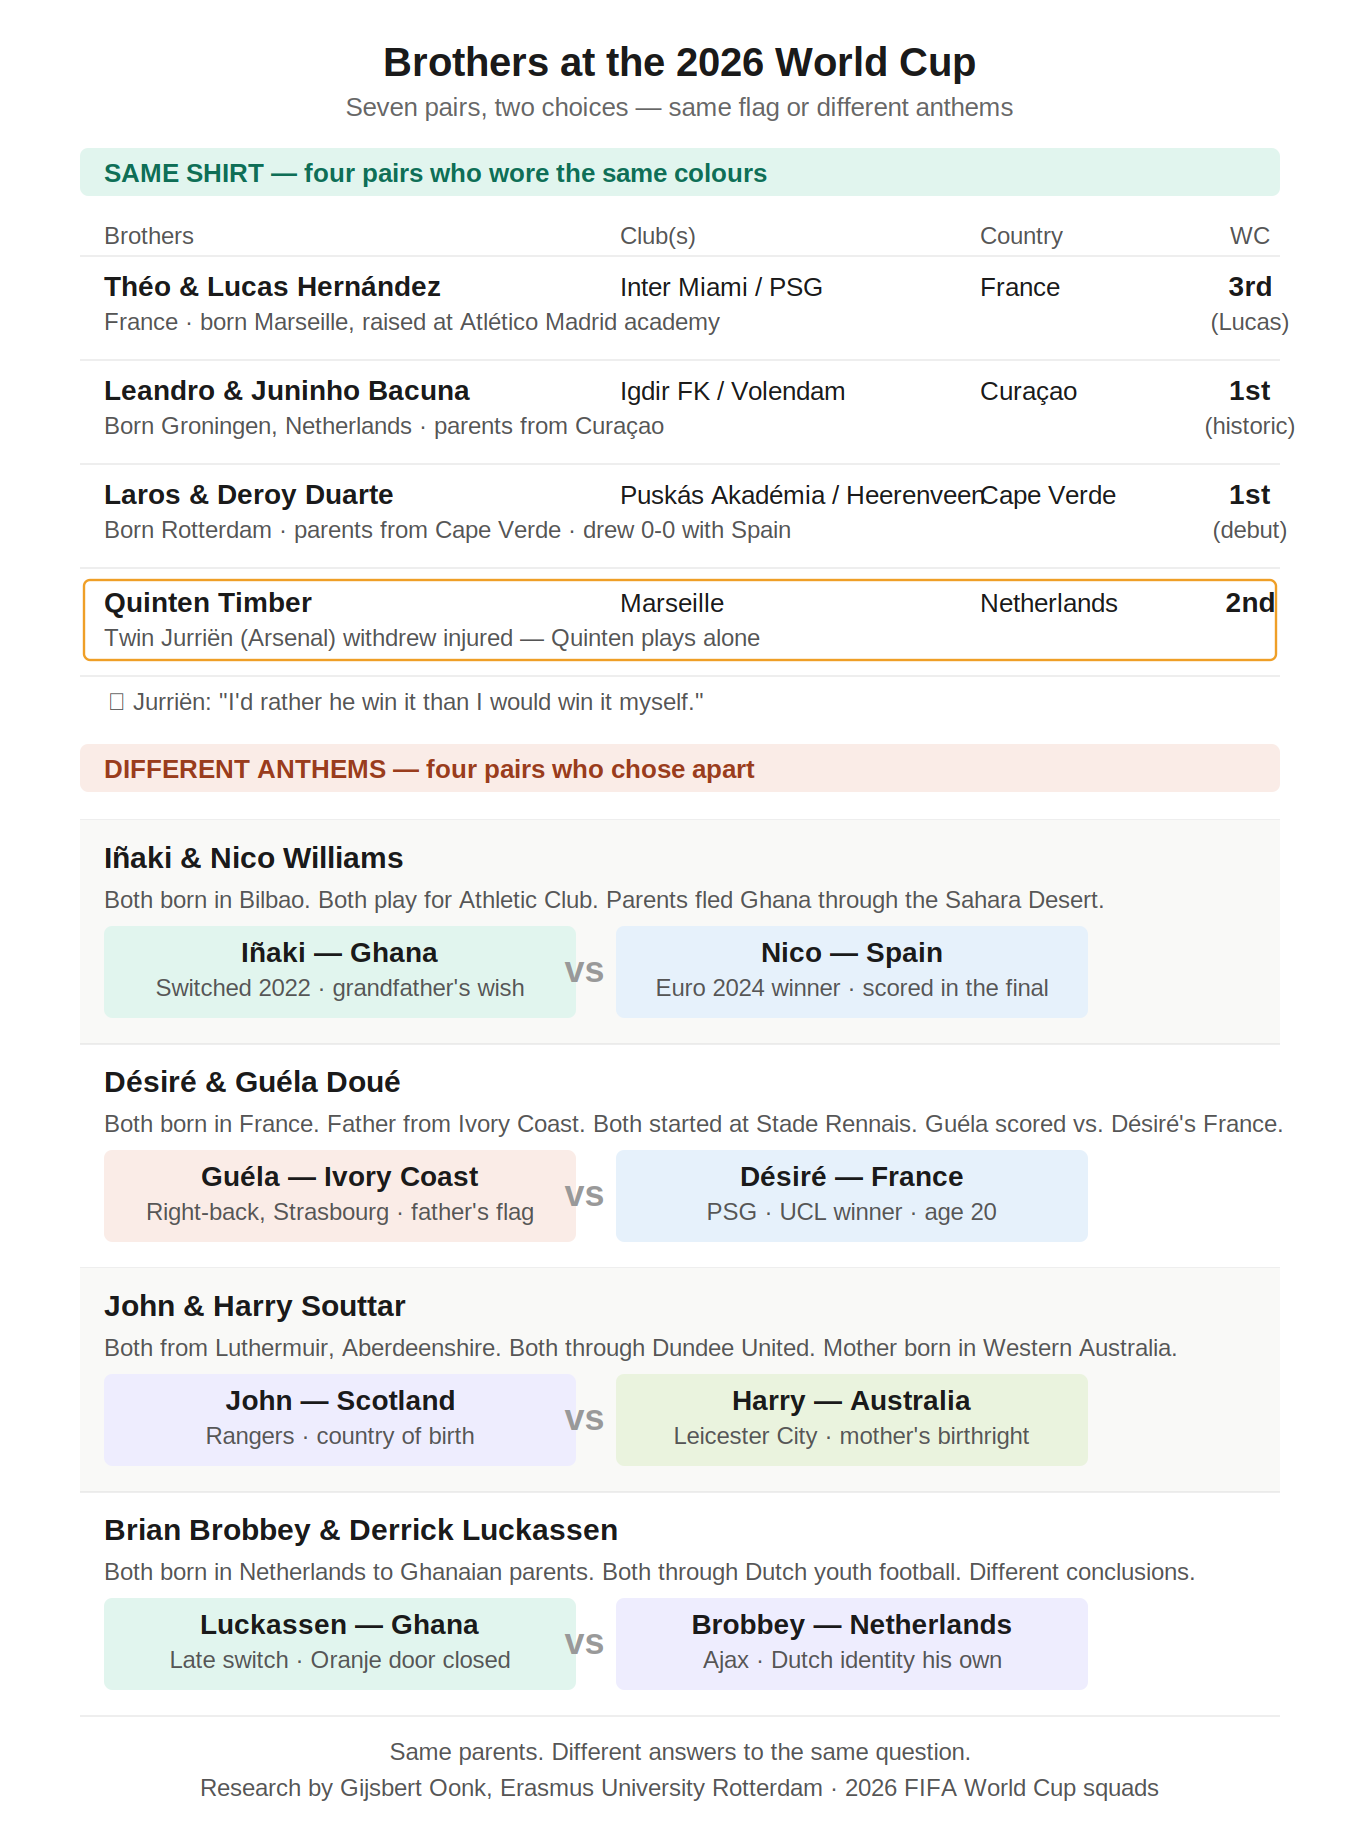This screenshot has width=1360, height=1840.
Task: Select the Théo & Lucas Hernández row
Action: tap(680, 308)
